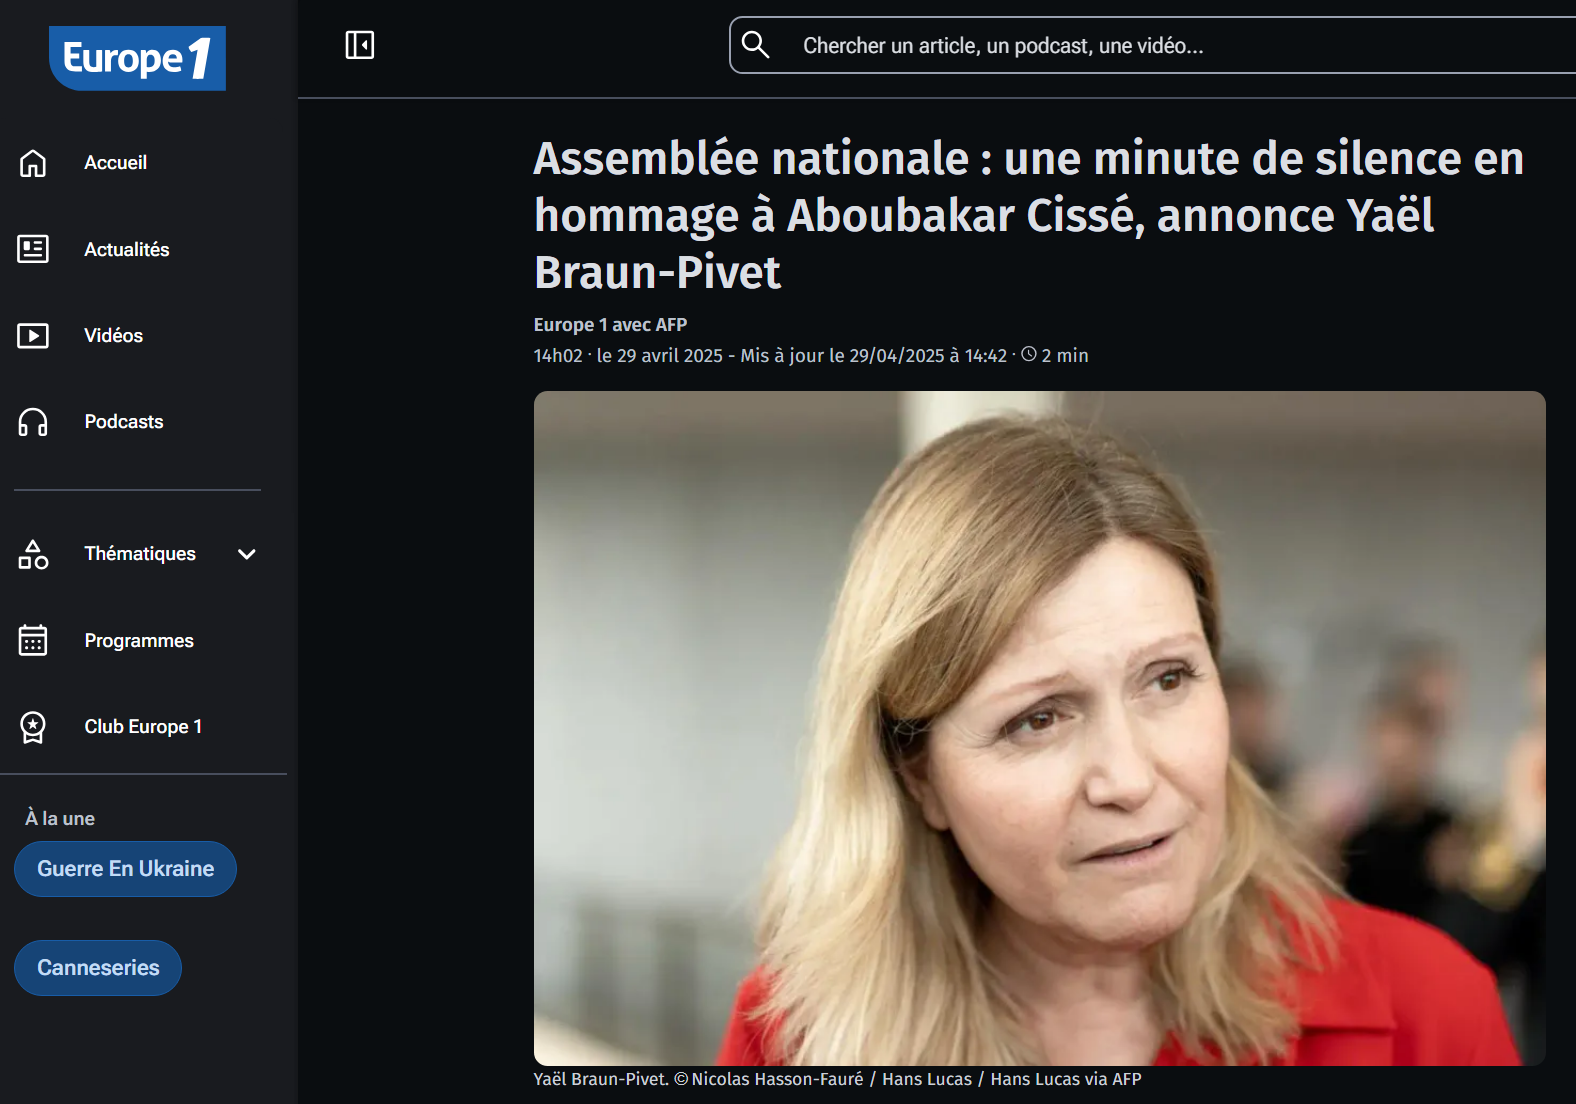This screenshot has width=1576, height=1104.
Task: Open the Guerre En Ukraine topic
Action: pyautogui.click(x=125, y=869)
